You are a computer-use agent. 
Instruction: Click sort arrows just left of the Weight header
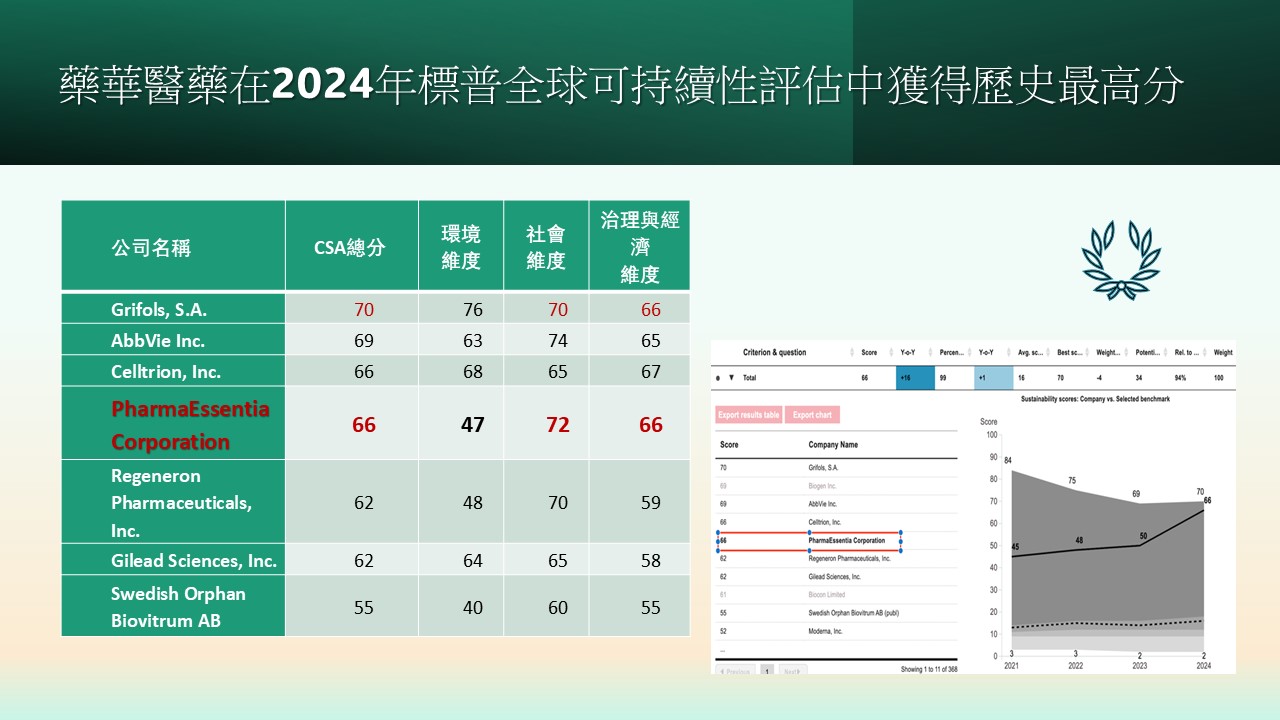[1207, 352]
